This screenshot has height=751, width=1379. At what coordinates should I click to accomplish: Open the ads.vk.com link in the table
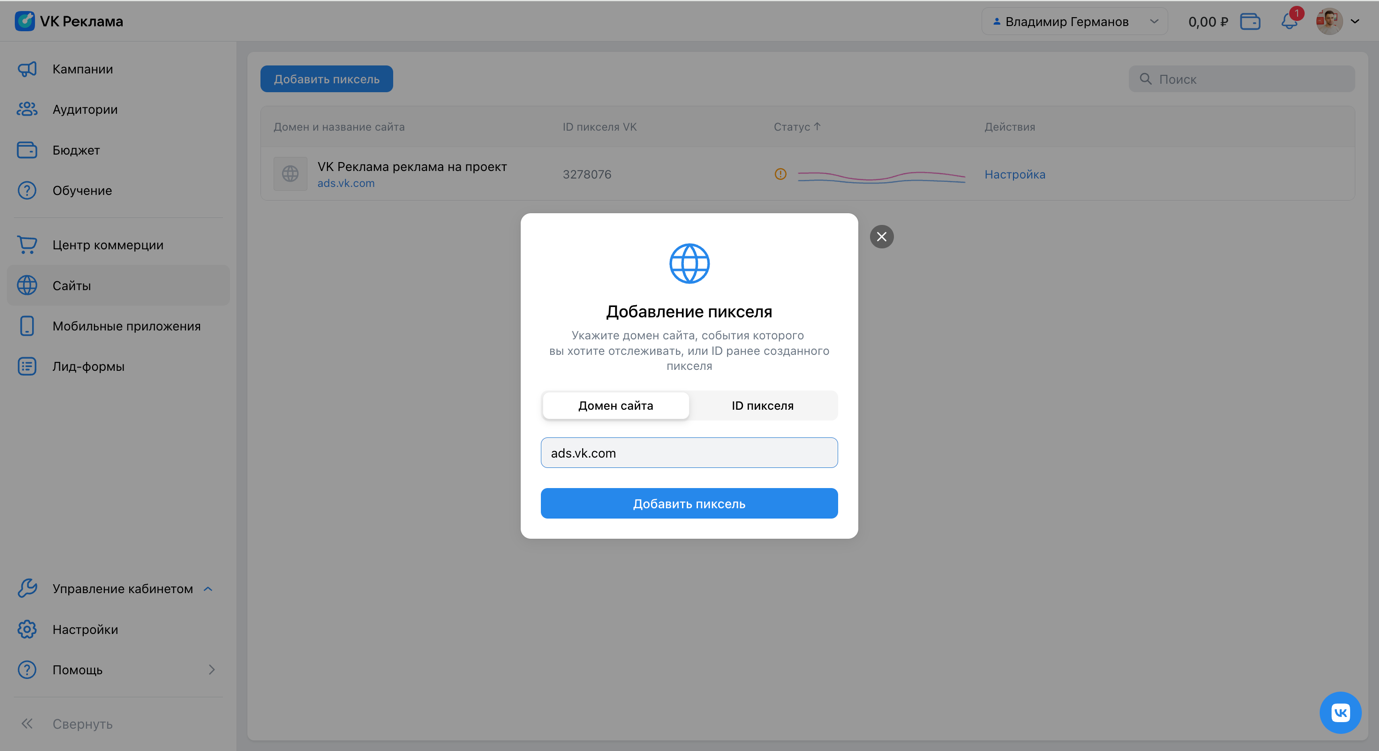tap(346, 183)
